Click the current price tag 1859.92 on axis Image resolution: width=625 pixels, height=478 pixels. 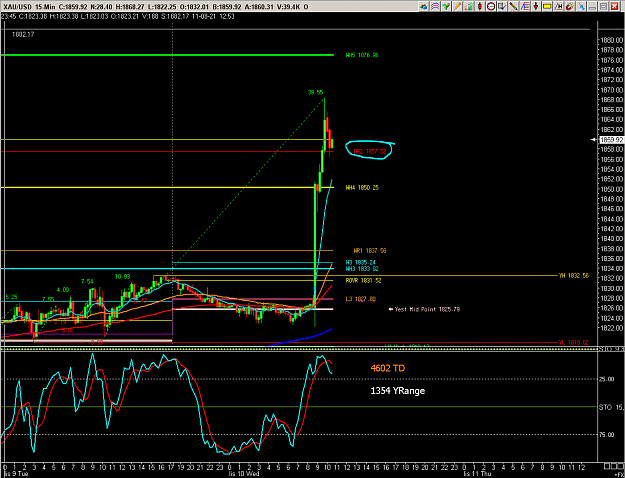[611, 140]
